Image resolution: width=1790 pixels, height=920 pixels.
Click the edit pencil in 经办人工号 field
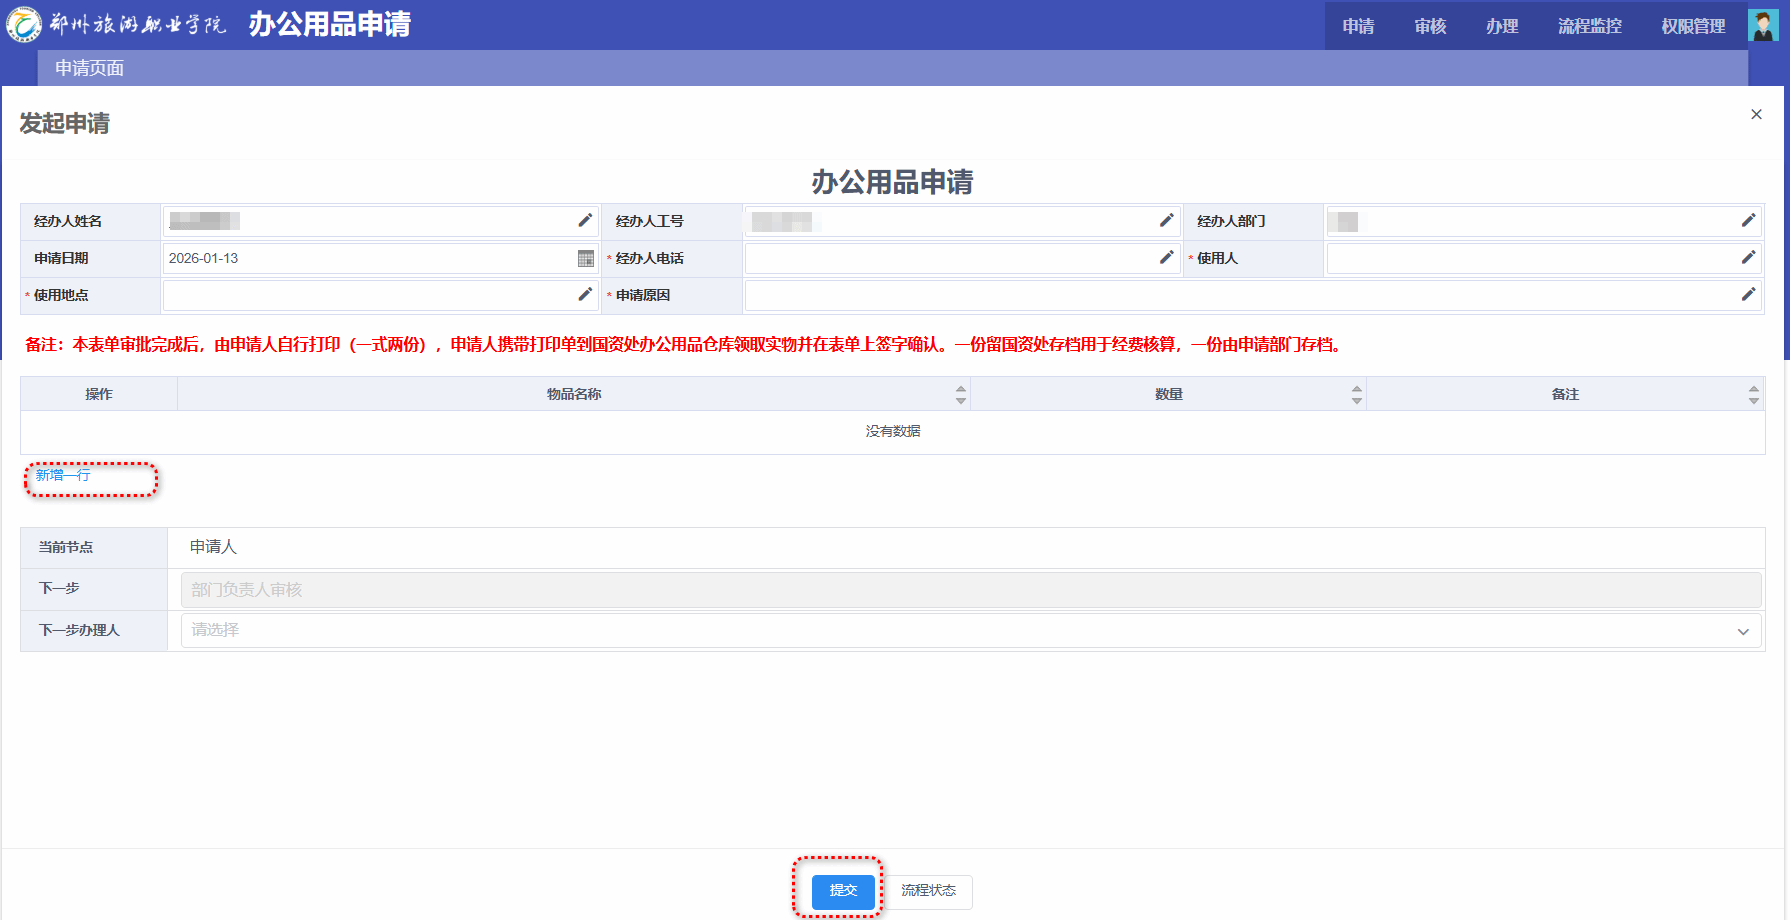tap(1166, 221)
